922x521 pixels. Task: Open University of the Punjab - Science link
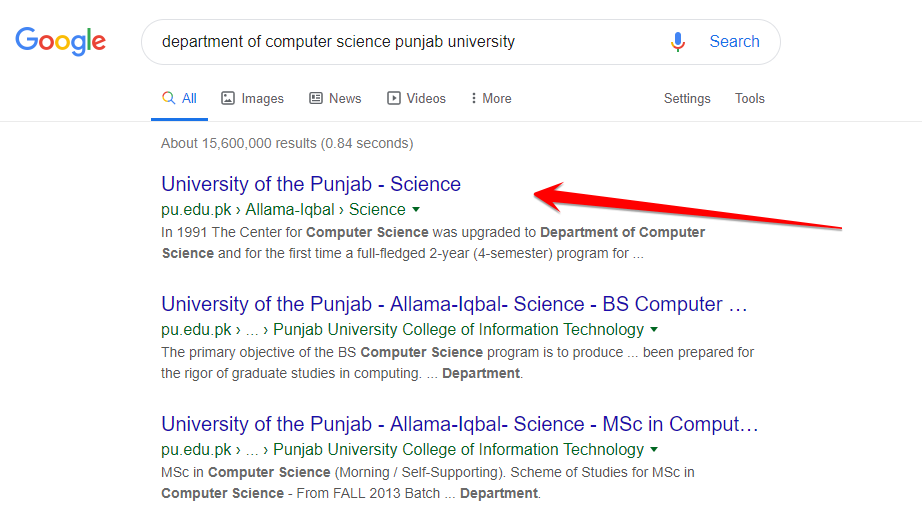coord(311,184)
